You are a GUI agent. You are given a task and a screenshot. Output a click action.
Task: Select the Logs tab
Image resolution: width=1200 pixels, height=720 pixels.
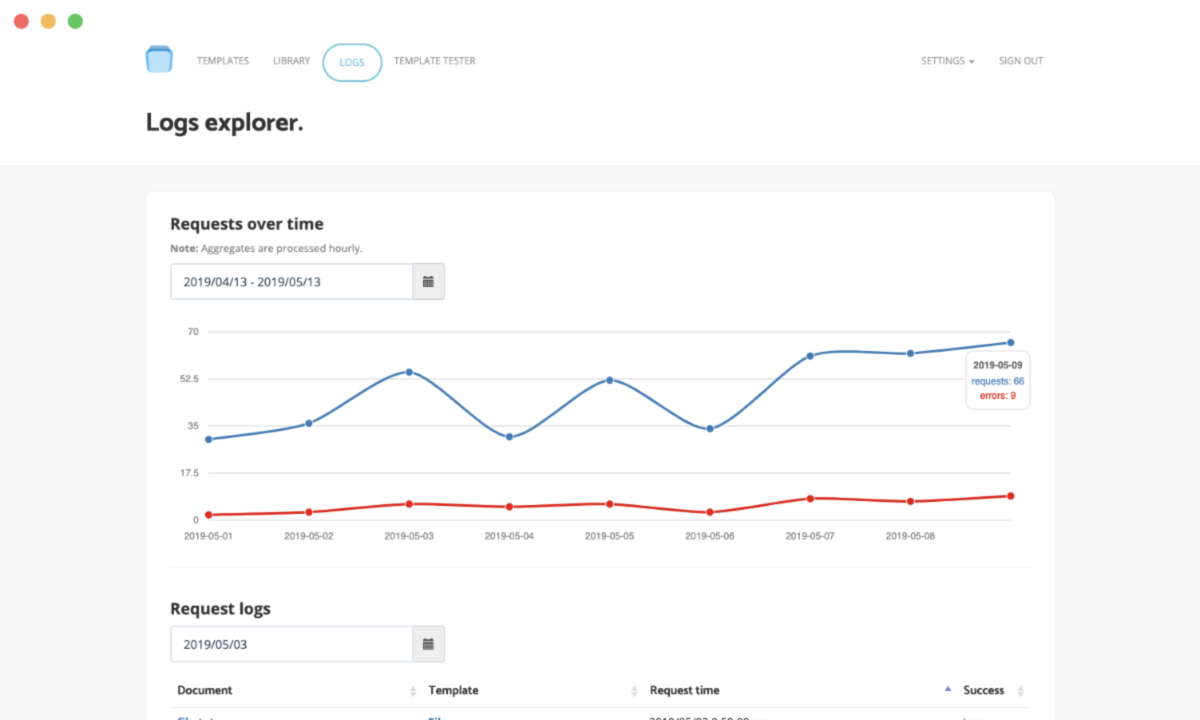click(x=352, y=62)
